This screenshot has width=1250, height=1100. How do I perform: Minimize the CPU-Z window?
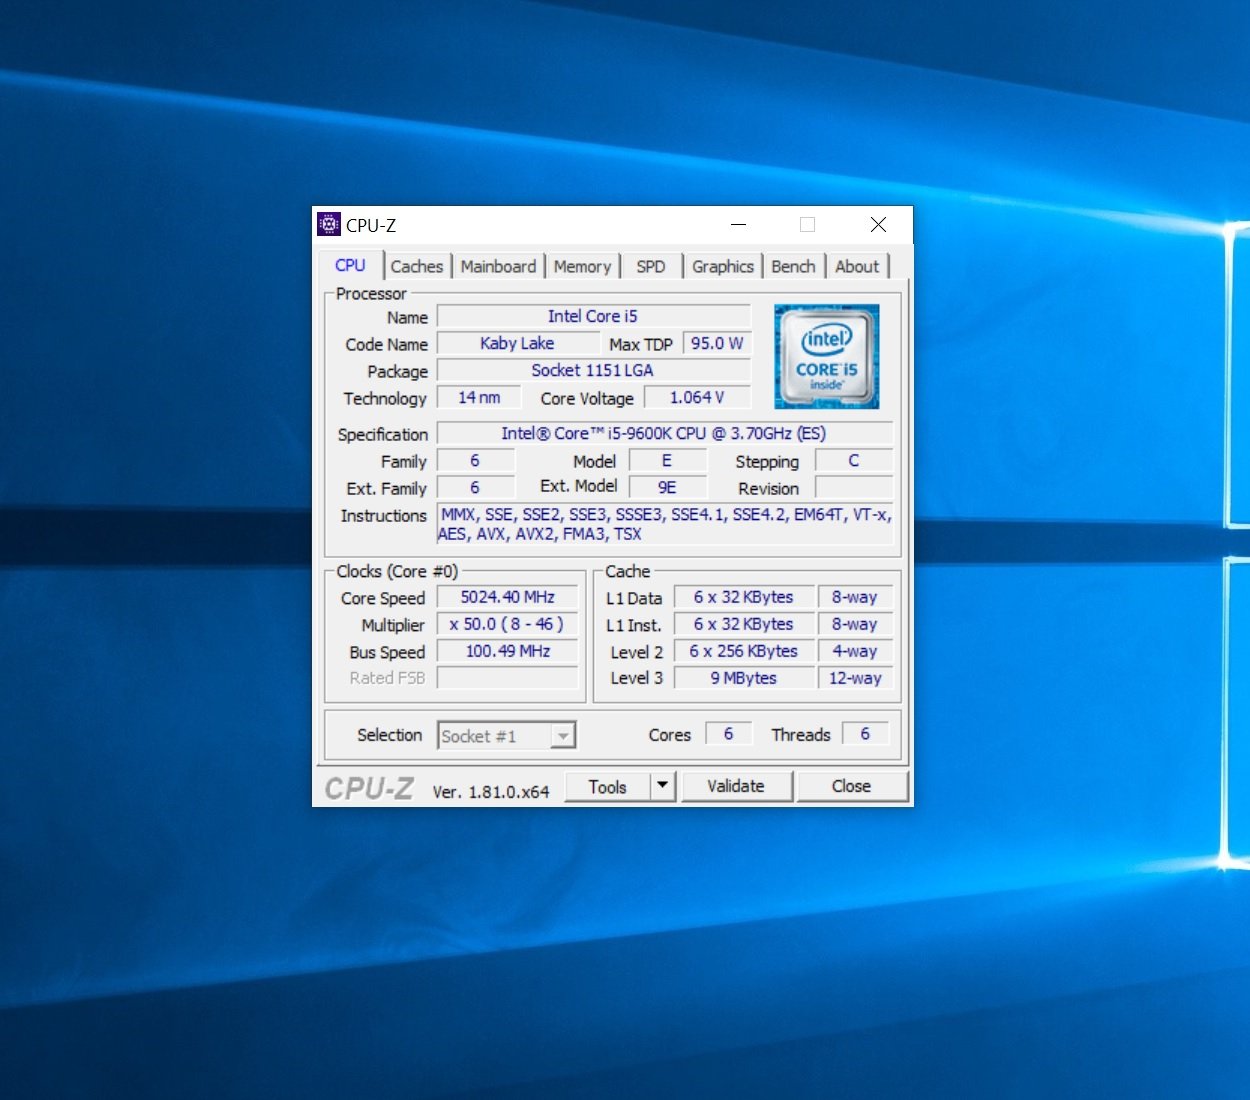[739, 225]
